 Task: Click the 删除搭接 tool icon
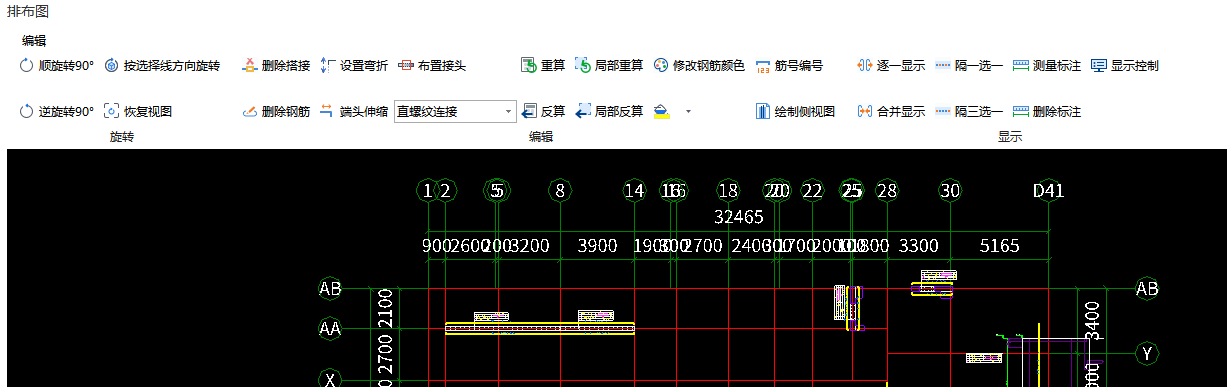click(x=250, y=66)
